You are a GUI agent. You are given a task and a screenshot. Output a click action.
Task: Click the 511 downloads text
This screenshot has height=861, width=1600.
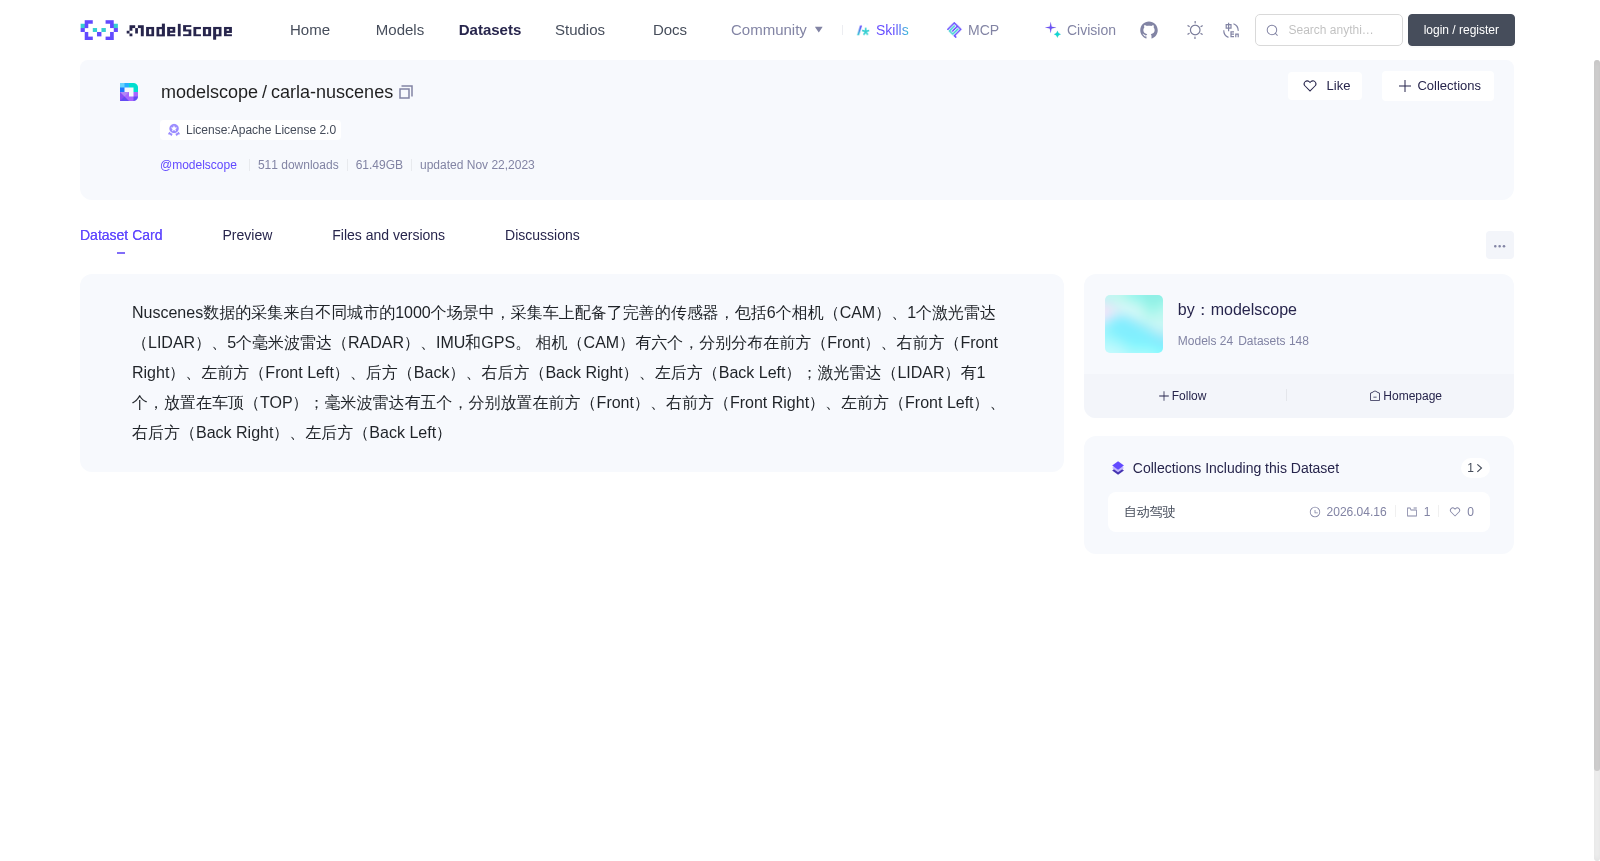coord(298,165)
